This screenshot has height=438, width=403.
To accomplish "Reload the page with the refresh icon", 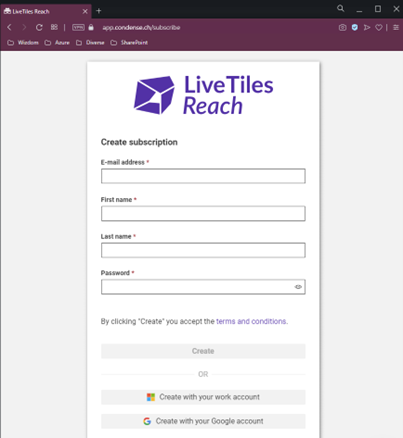I will click(x=39, y=27).
